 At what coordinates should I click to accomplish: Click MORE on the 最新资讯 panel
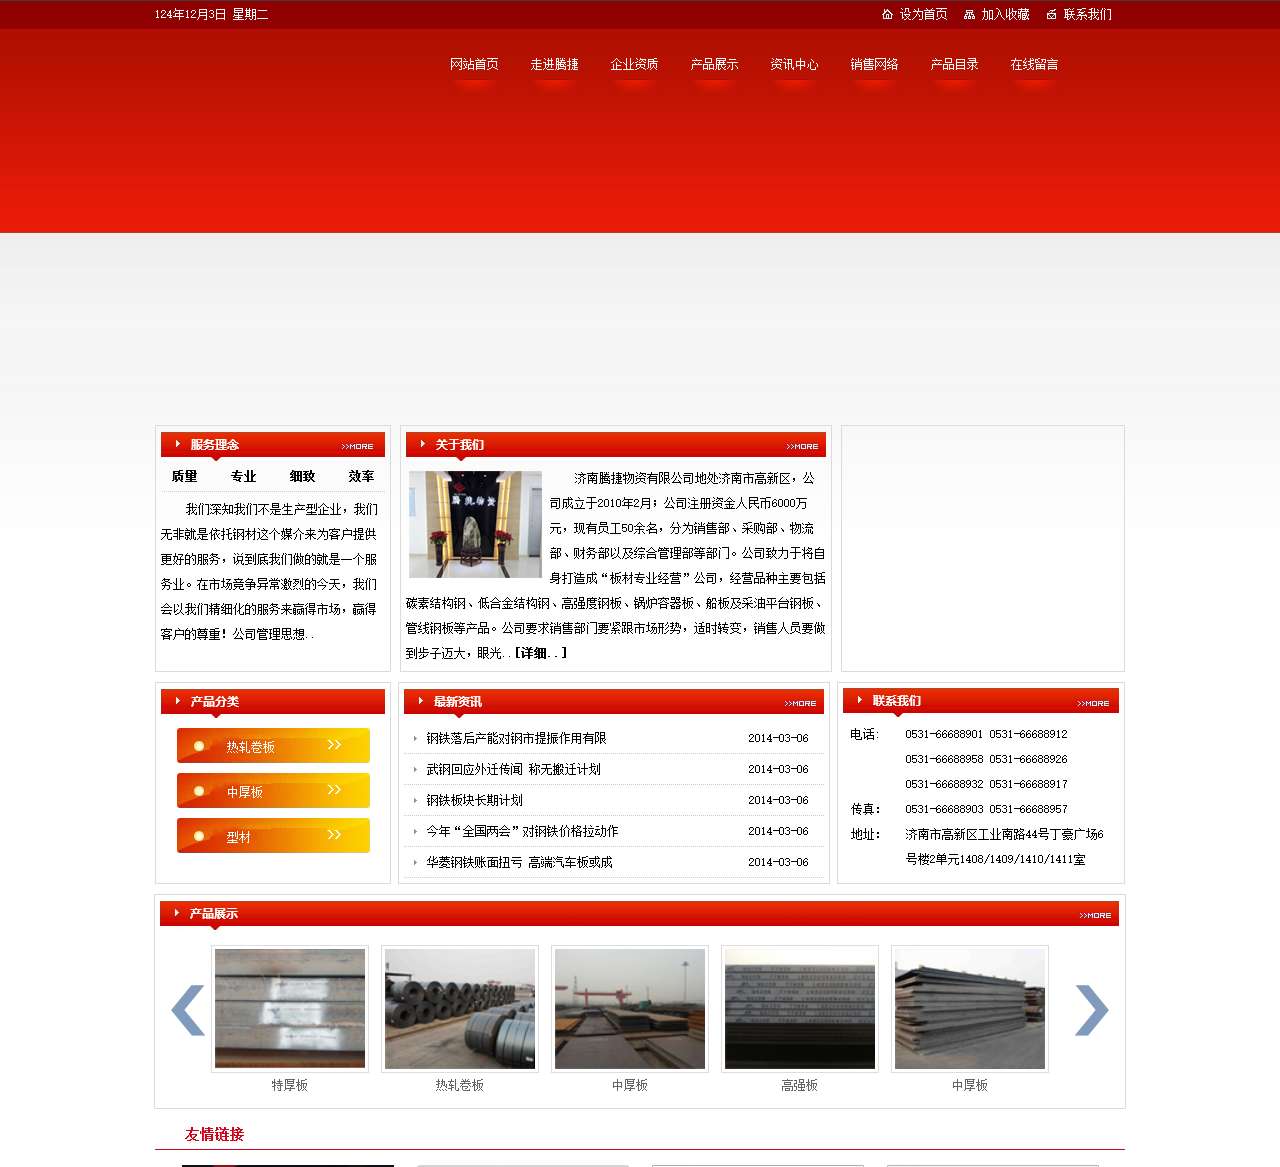(801, 703)
